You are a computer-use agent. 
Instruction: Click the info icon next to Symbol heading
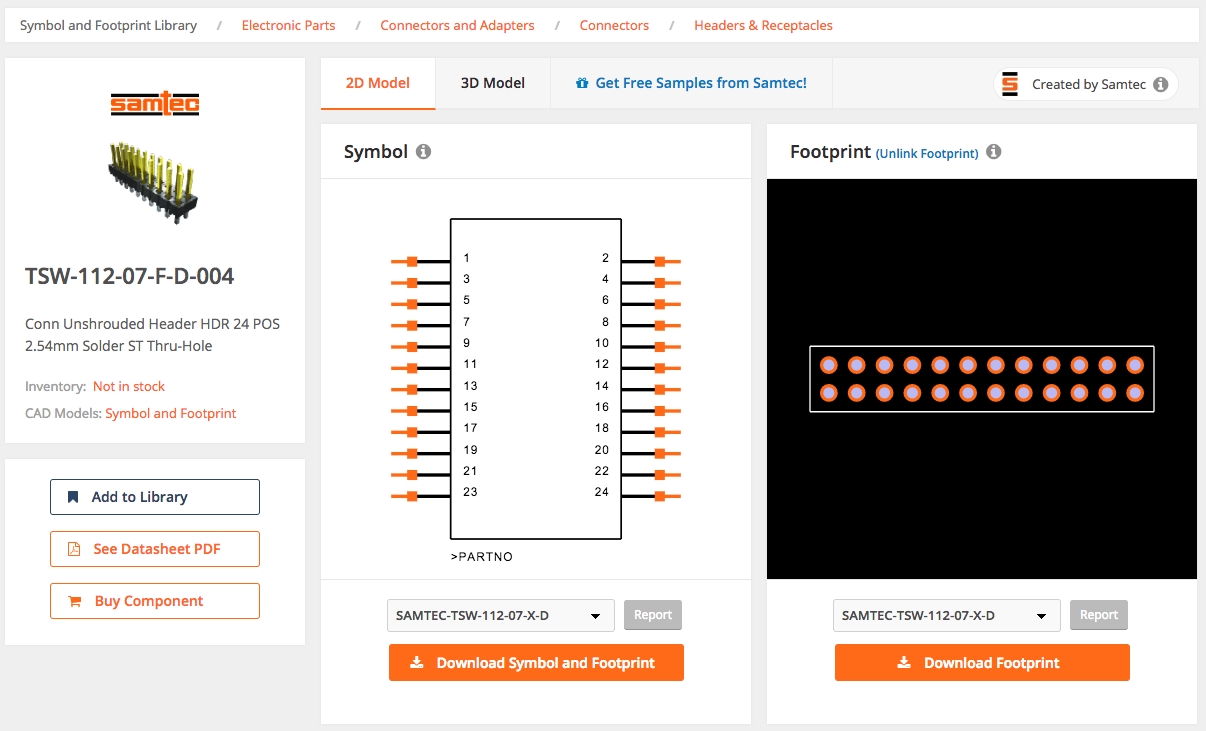point(423,152)
